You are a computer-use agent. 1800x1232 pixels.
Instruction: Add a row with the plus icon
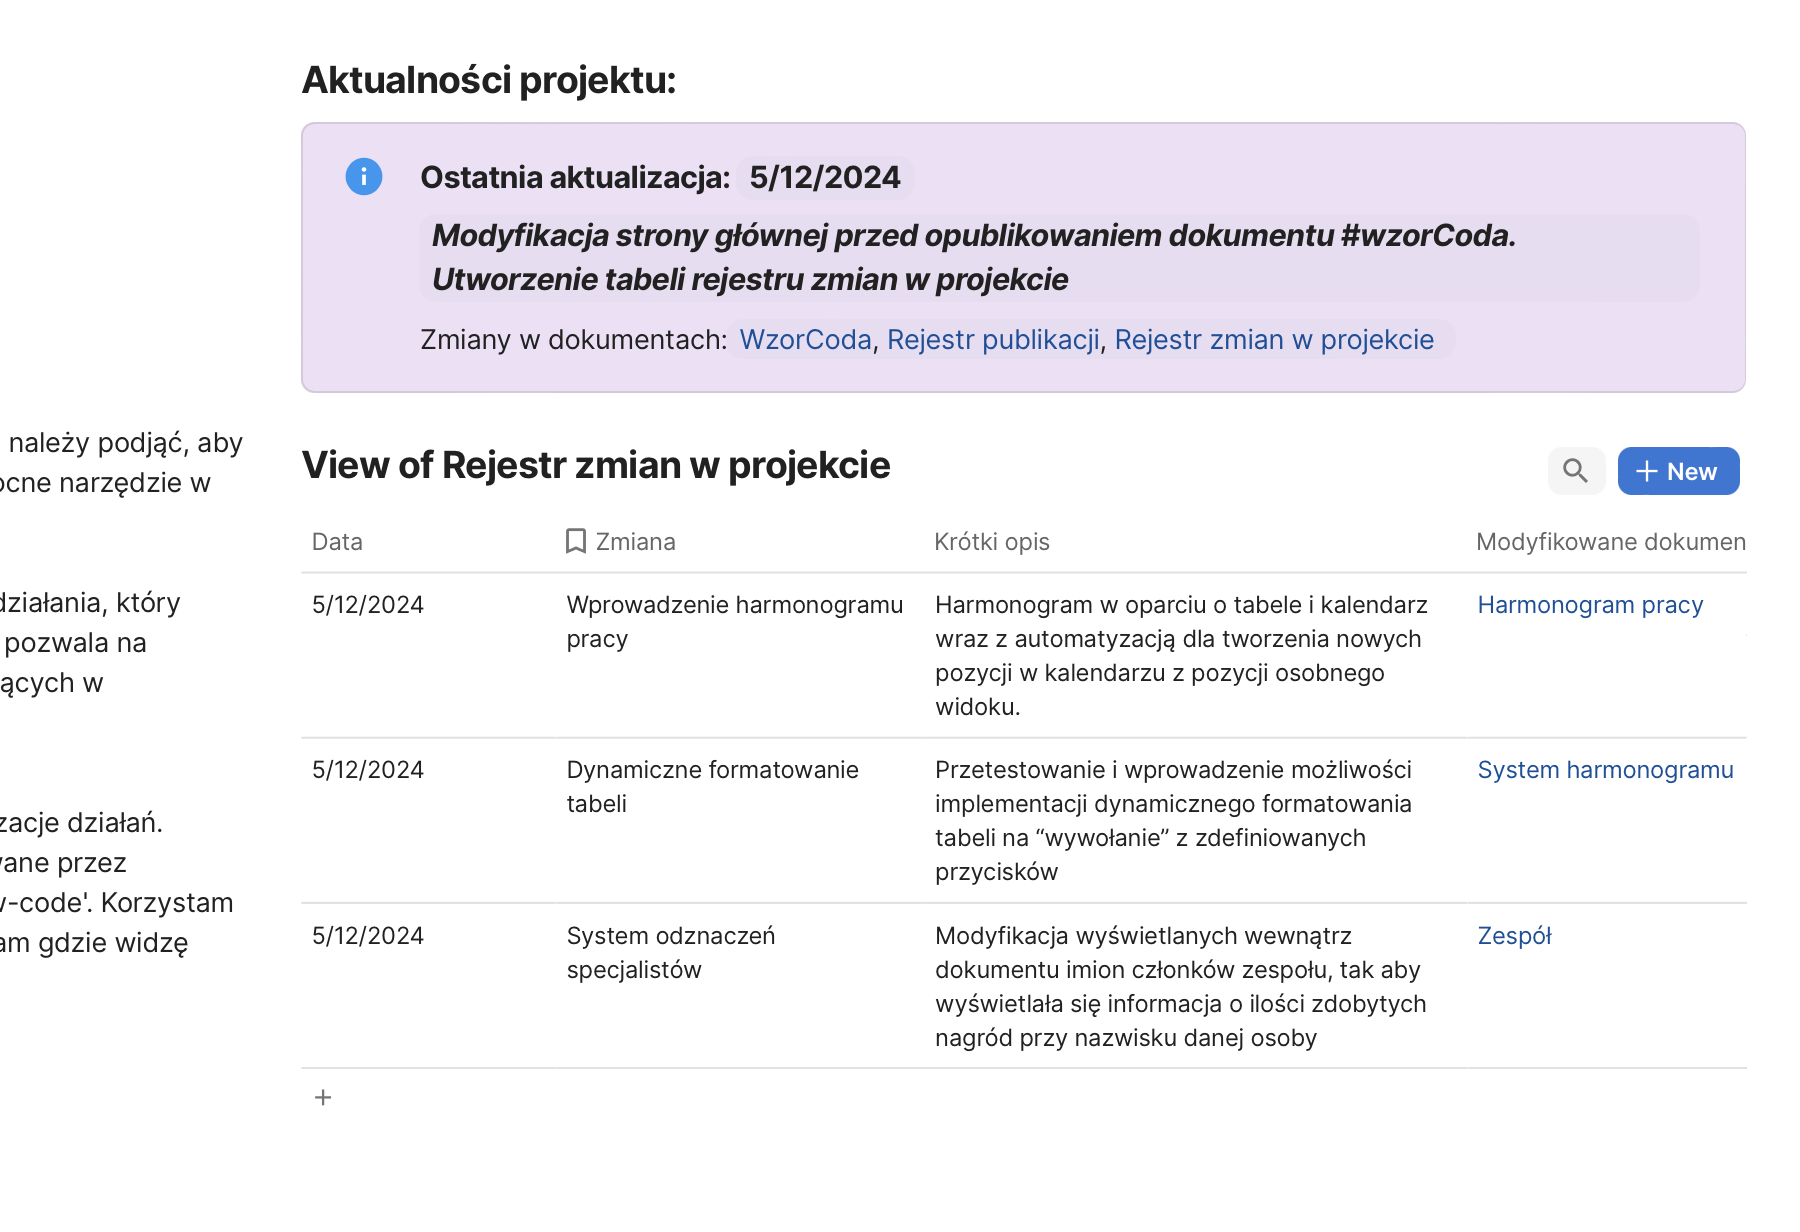(x=323, y=1098)
